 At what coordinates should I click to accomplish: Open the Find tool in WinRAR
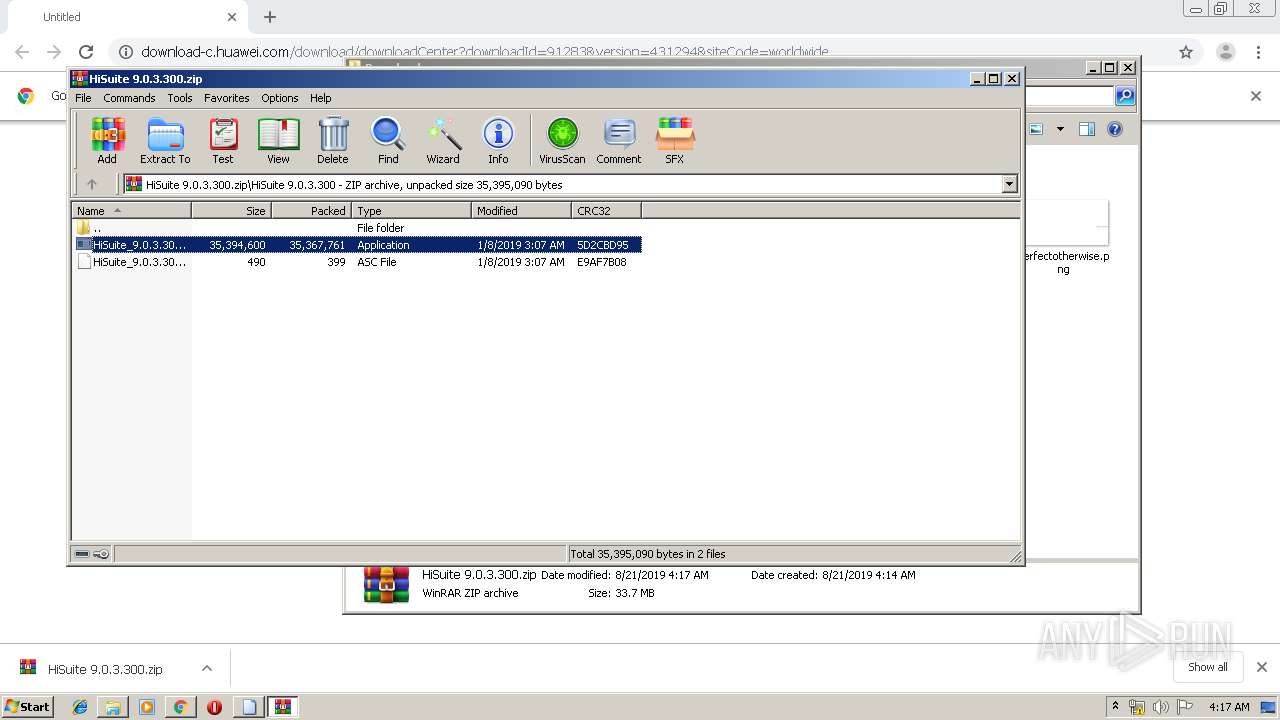pyautogui.click(x=388, y=140)
